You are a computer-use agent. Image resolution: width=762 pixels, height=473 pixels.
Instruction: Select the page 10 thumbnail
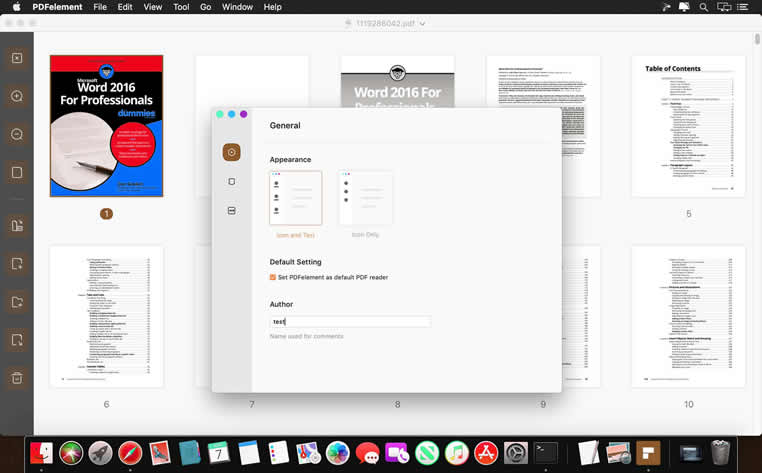coord(688,316)
